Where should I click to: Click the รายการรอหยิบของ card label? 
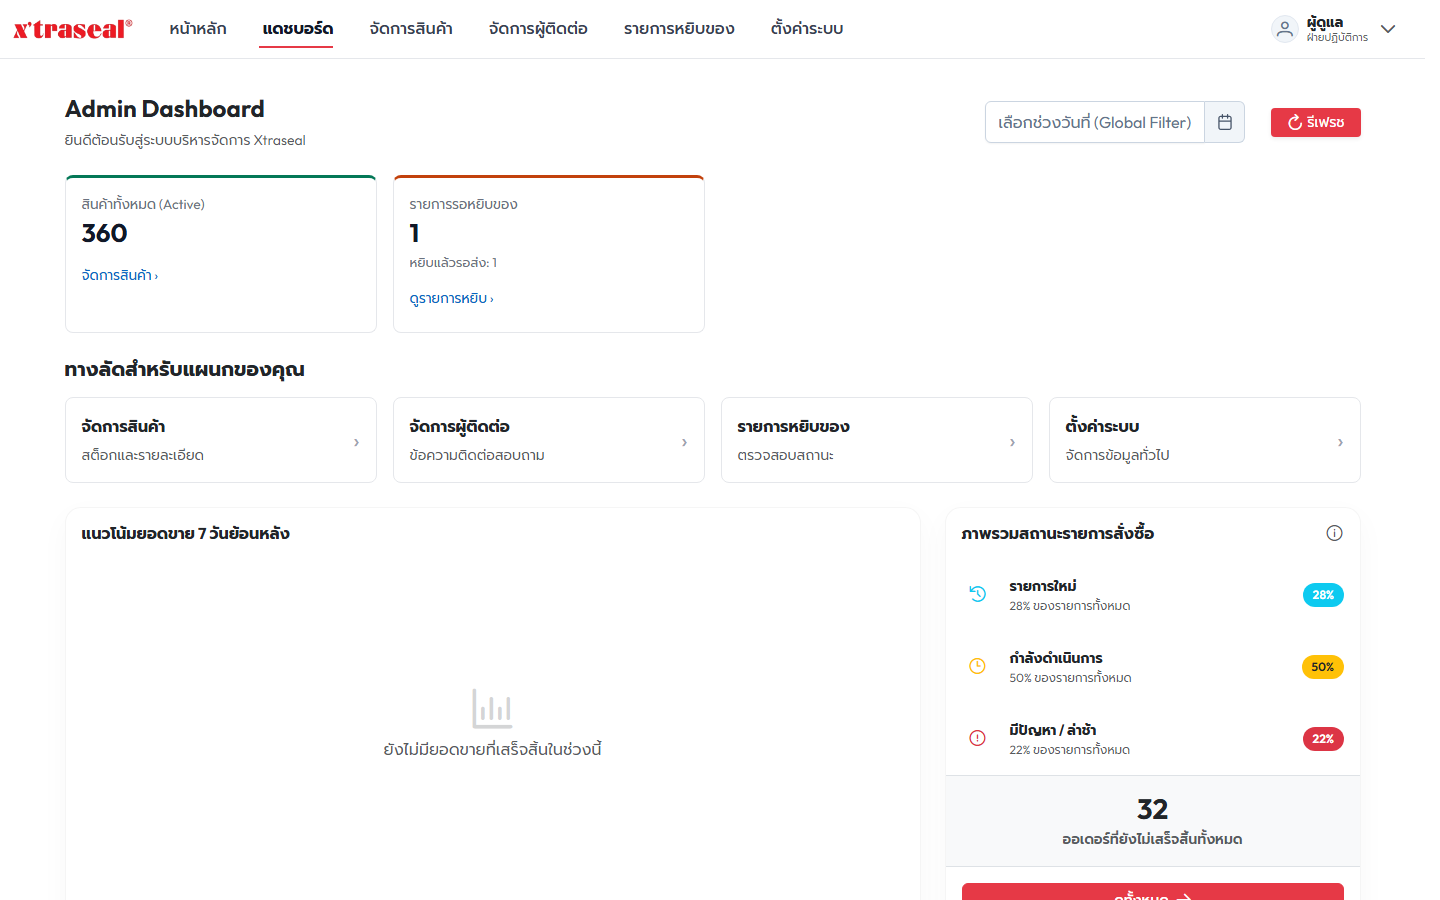coord(463,204)
